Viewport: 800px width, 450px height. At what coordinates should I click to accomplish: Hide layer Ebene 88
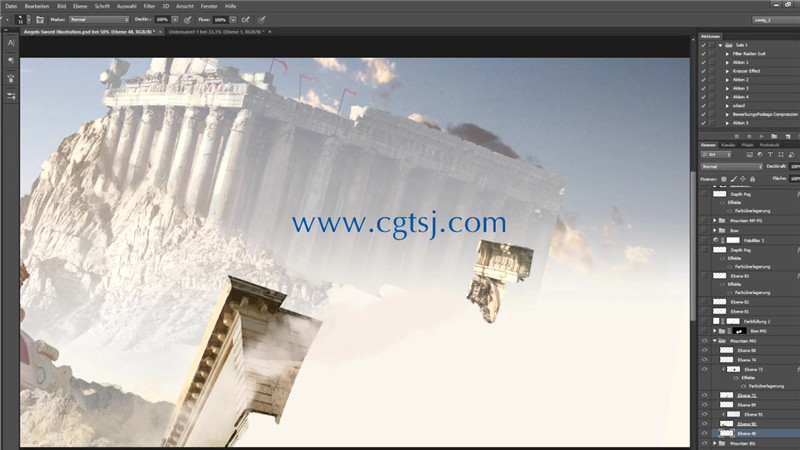[x=705, y=351]
